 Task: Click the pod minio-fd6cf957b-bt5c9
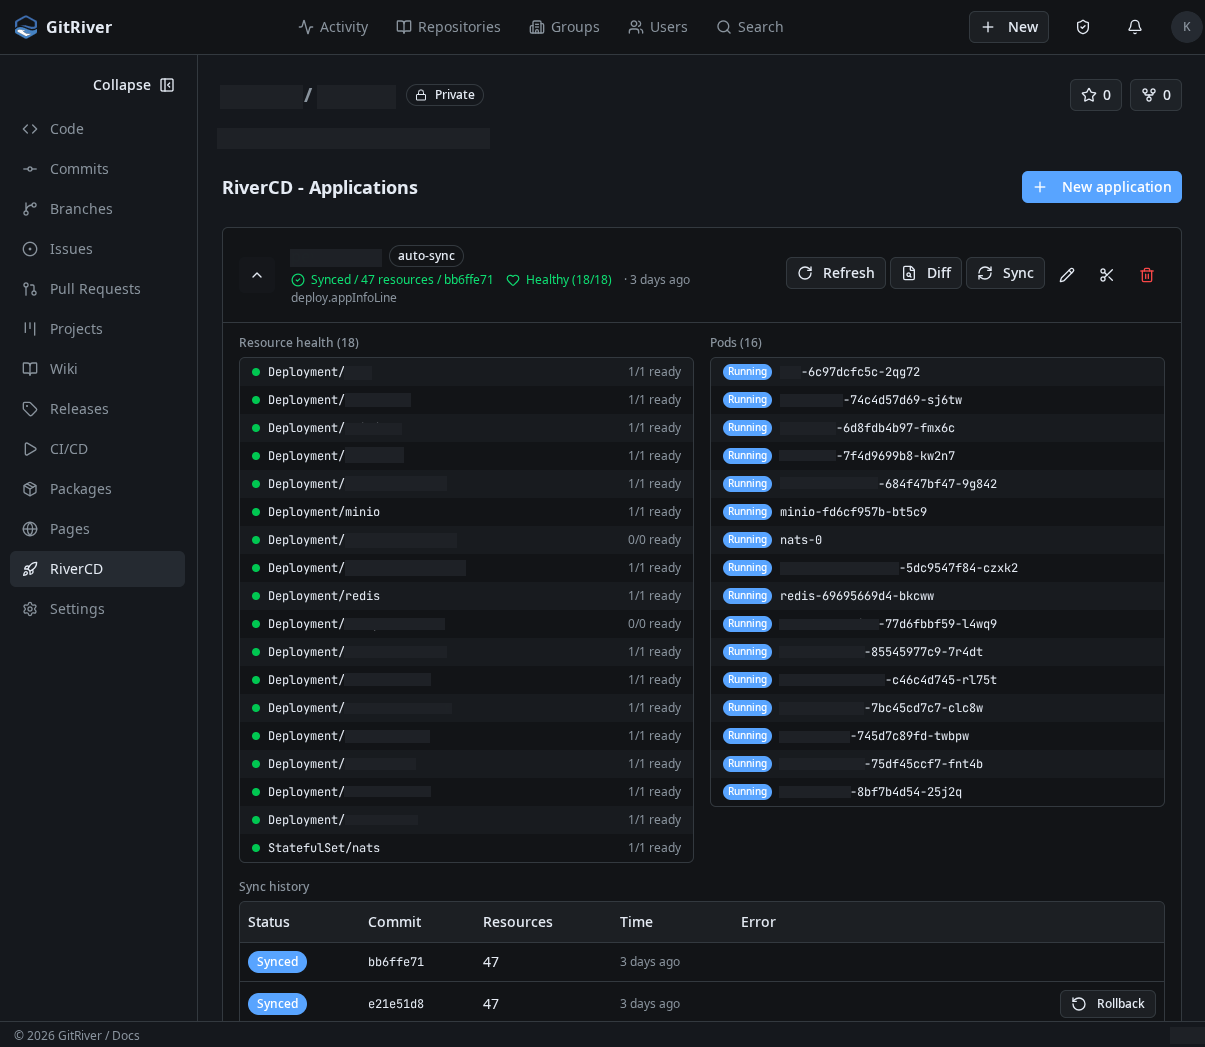click(x=937, y=512)
